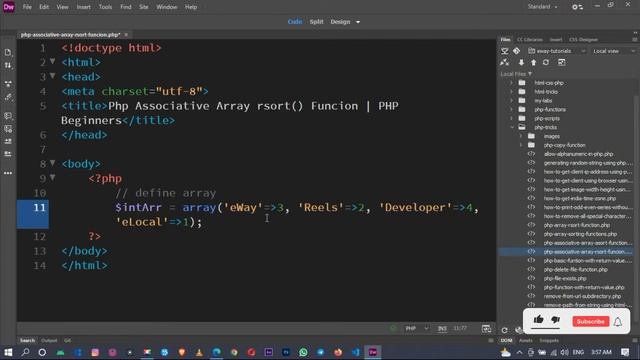Click the Local Files column header

tap(516, 74)
